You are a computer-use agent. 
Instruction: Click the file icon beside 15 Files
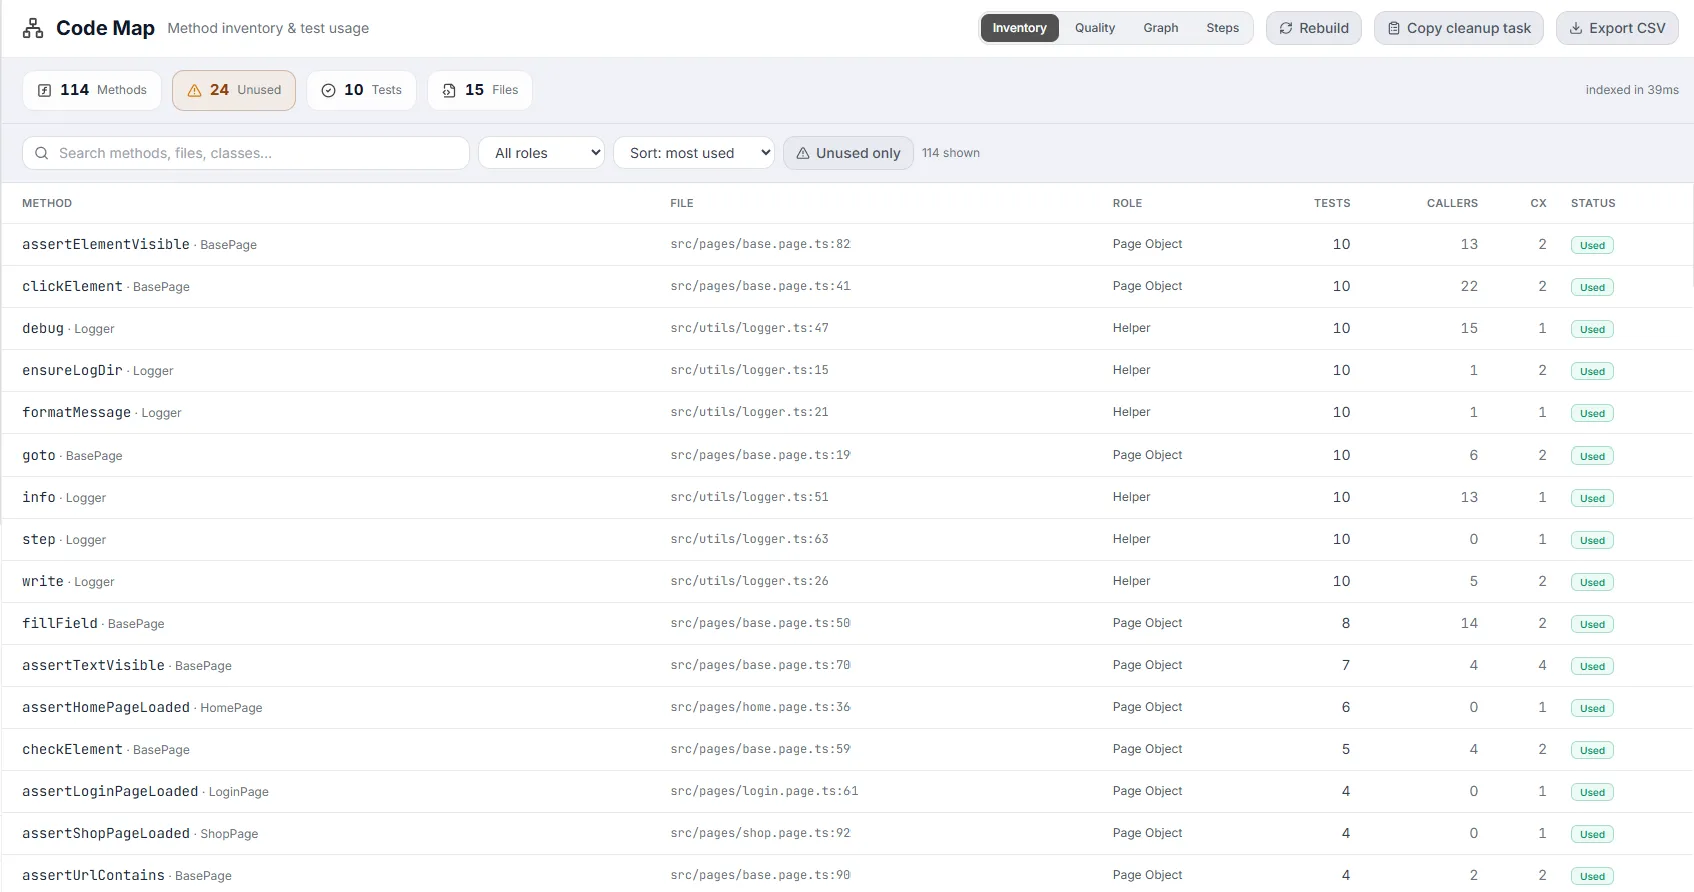pos(449,90)
